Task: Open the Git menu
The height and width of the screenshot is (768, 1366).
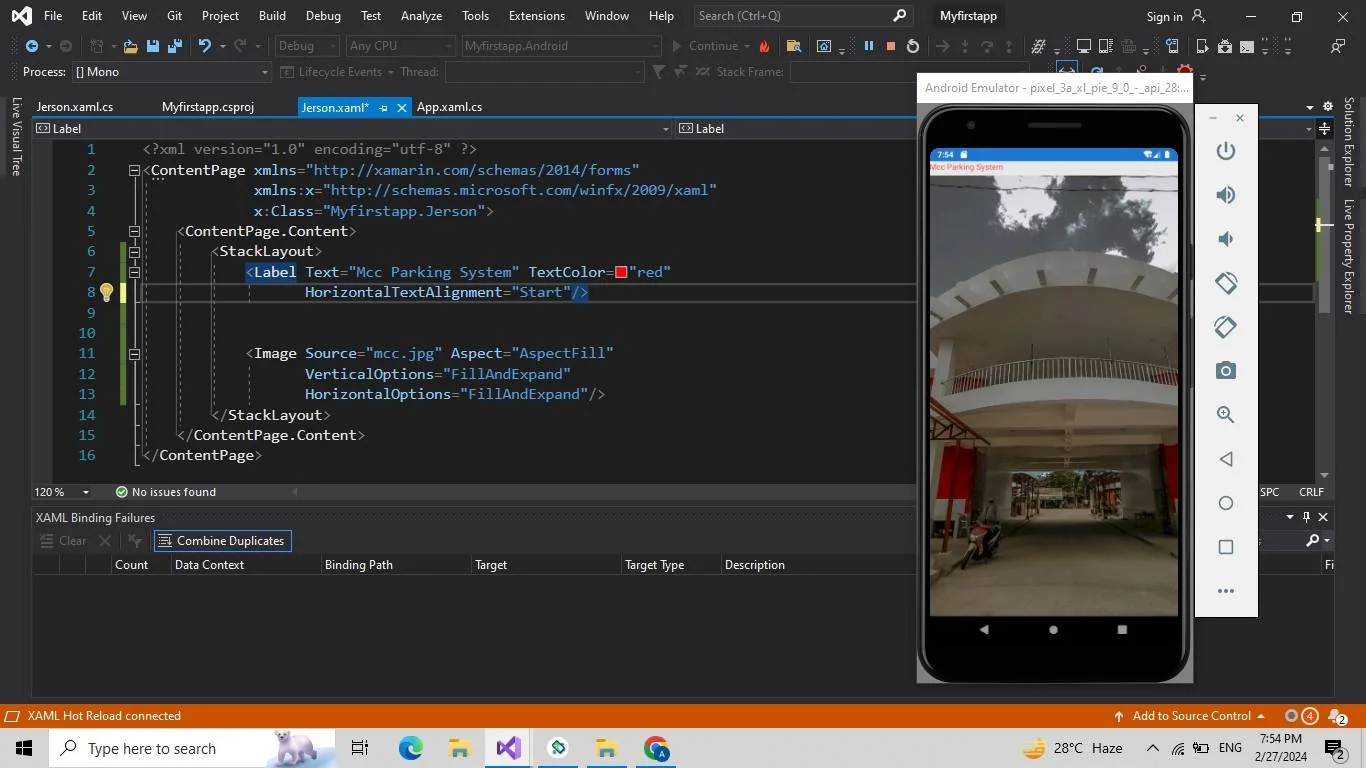Action: (x=175, y=16)
